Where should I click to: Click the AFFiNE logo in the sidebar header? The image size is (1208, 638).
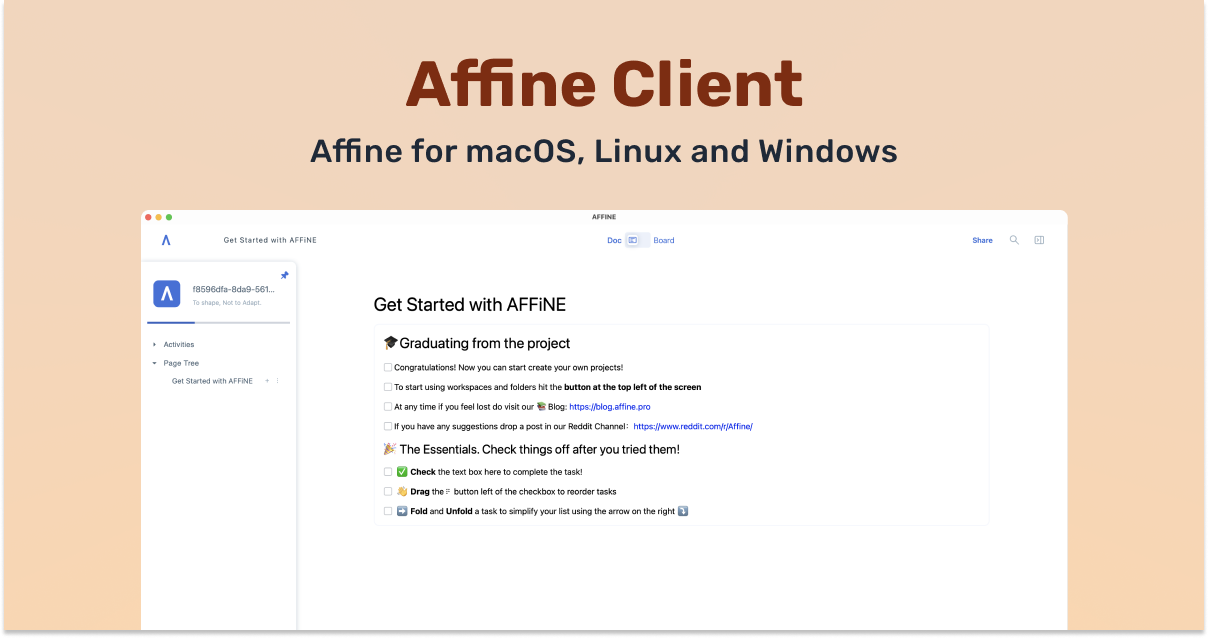pos(165,239)
